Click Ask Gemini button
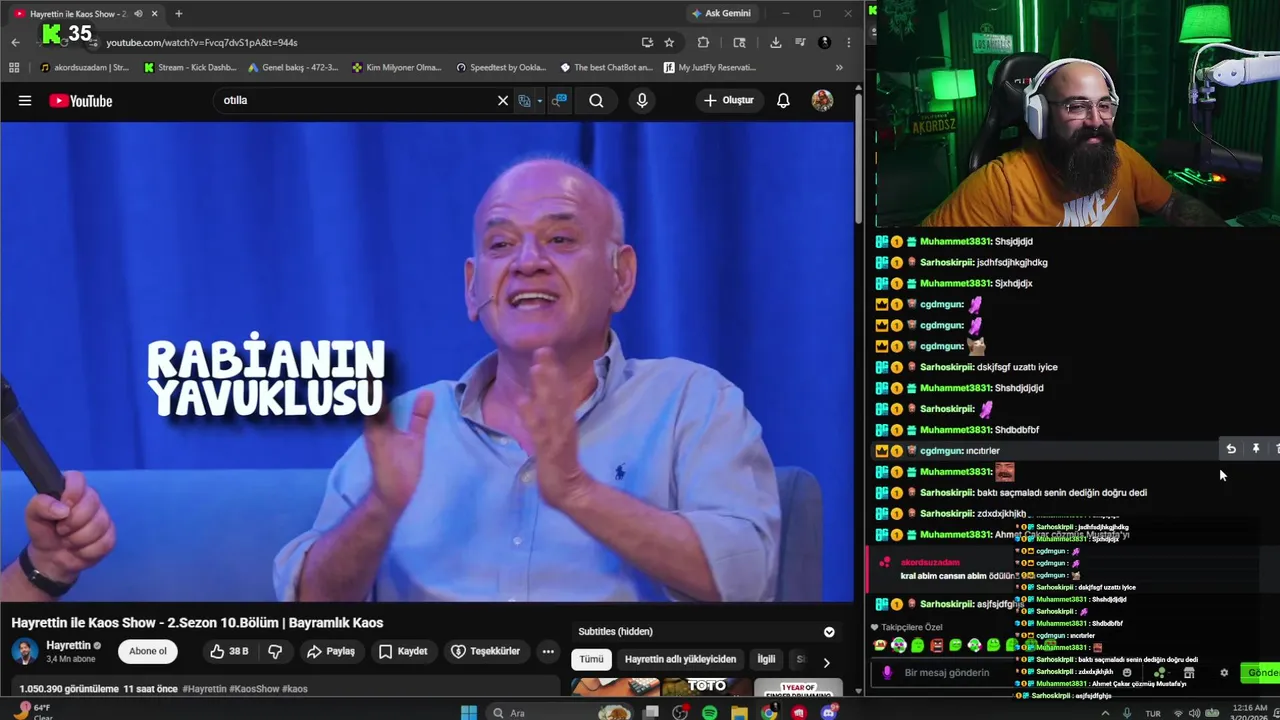This screenshot has height=720, width=1280. pyautogui.click(x=721, y=14)
